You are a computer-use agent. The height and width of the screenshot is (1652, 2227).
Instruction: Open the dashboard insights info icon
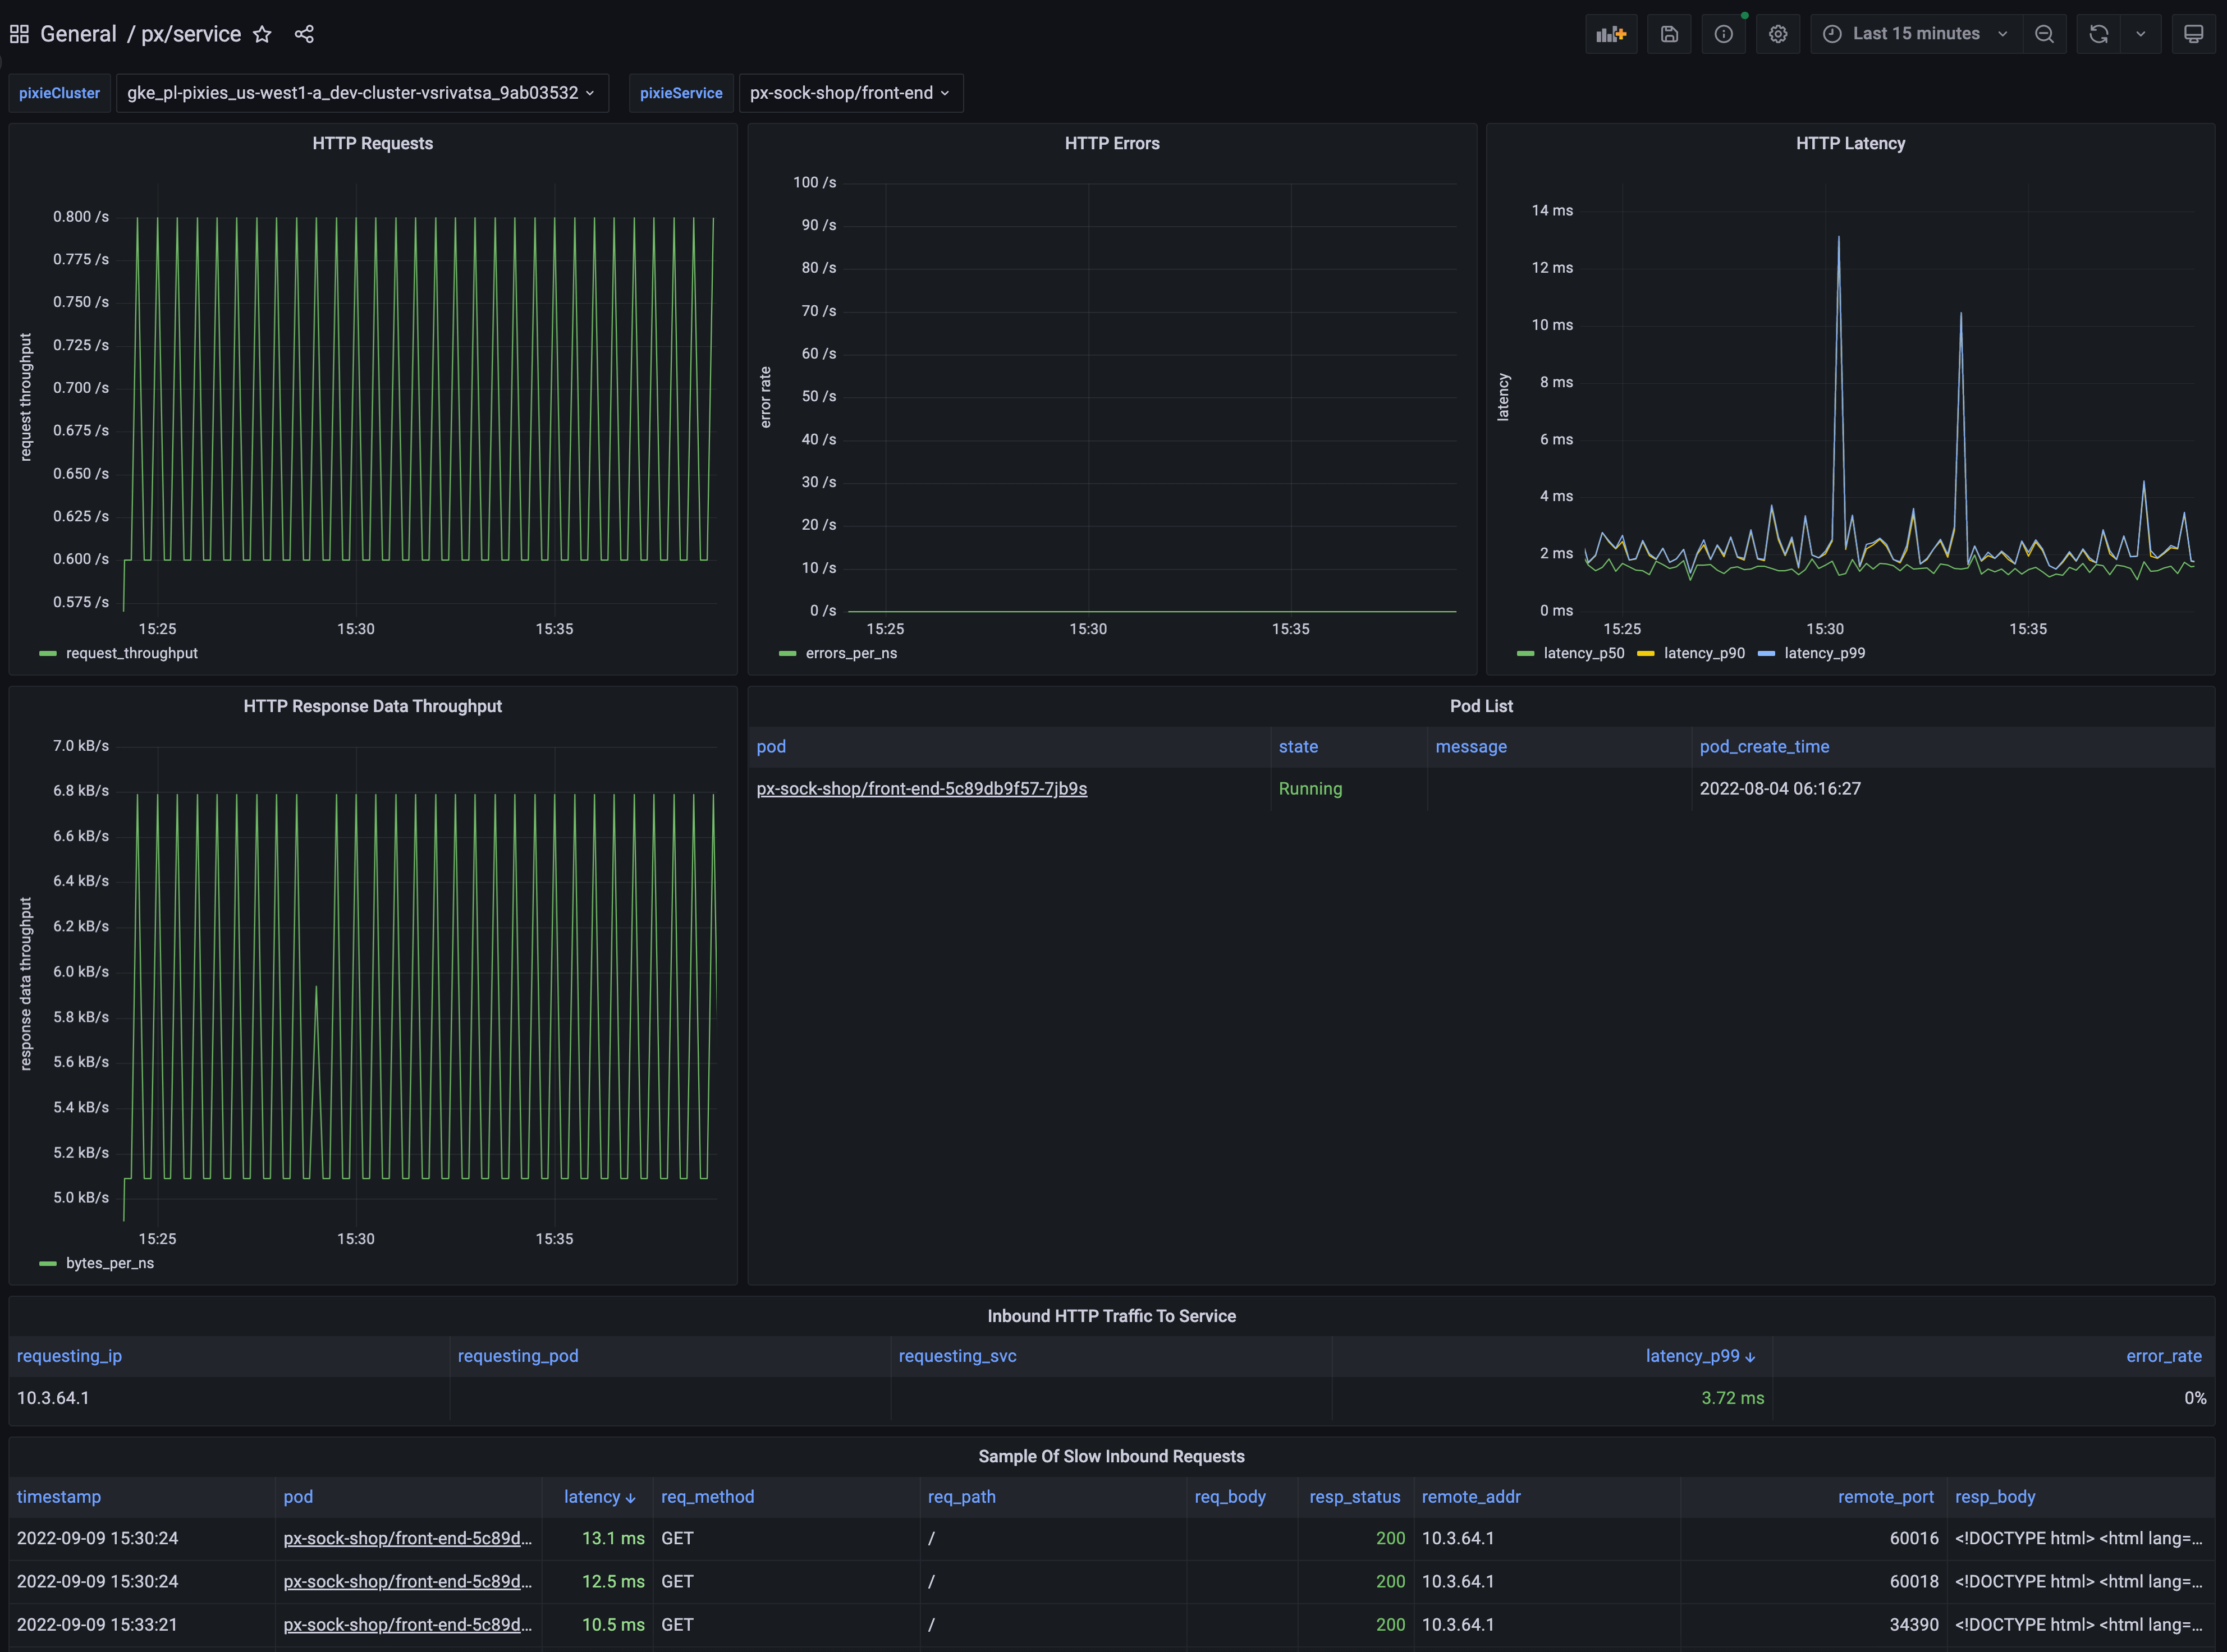1723,34
